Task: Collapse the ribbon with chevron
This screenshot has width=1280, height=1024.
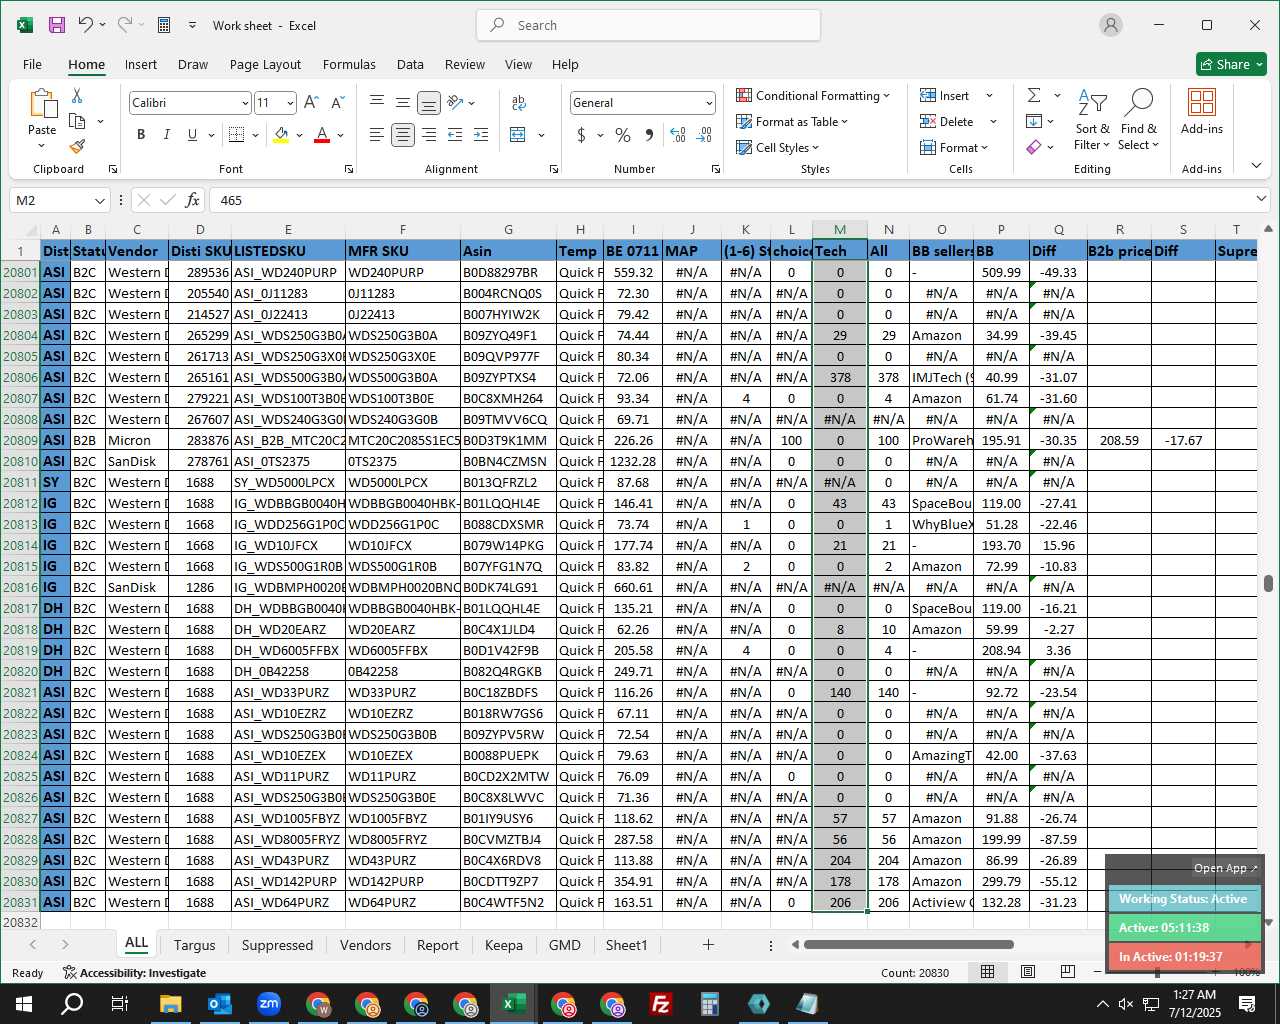Action: click(x=1257, y=165)
